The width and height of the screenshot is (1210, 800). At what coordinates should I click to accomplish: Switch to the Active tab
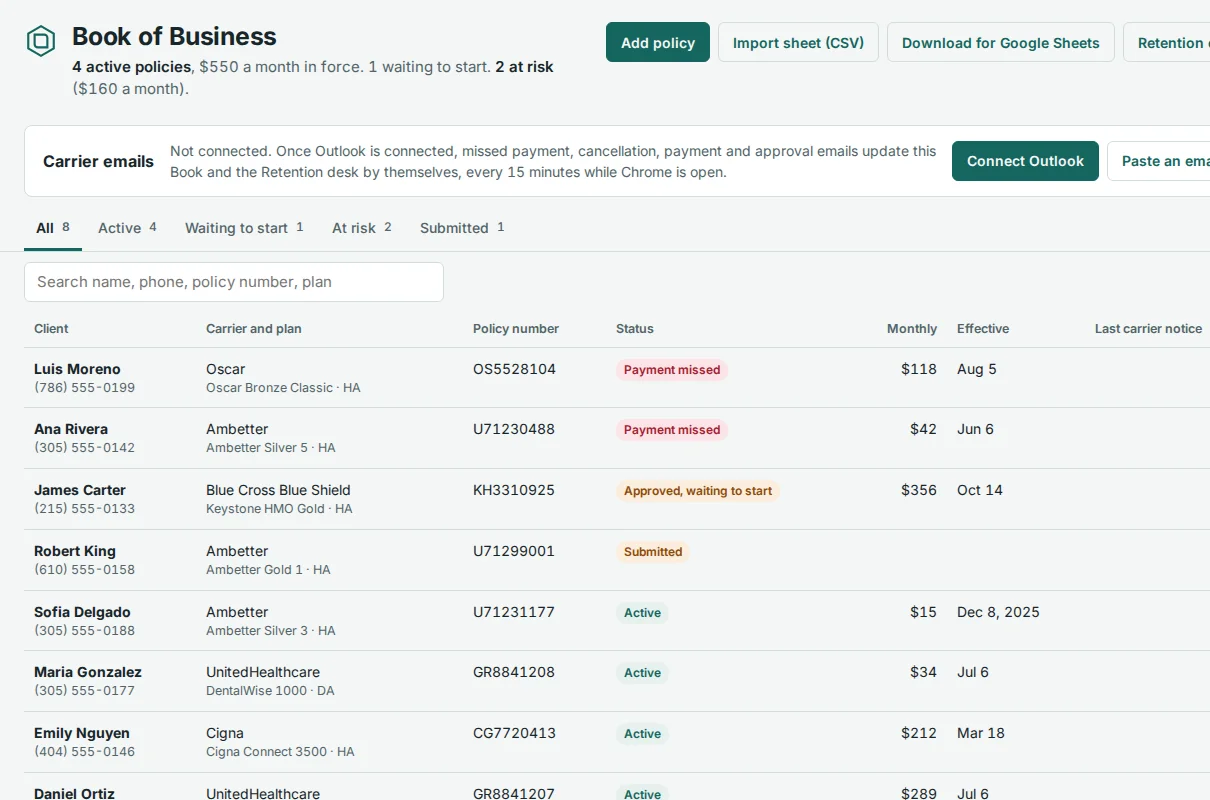pos(127,228)
